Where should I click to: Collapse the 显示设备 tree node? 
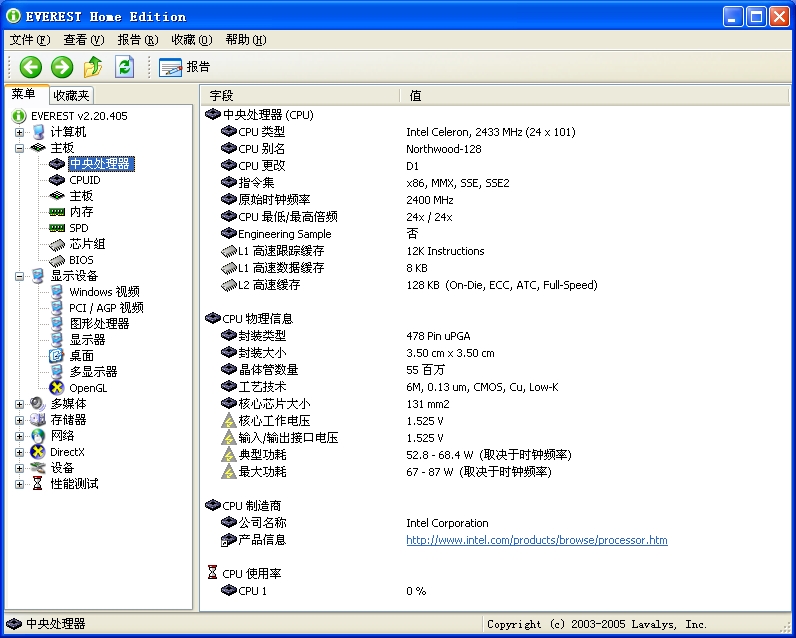(19, 276)
